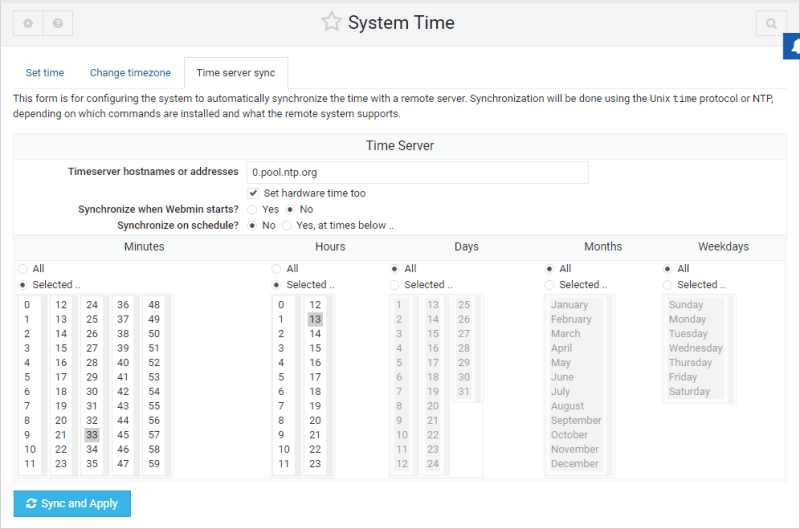The height and width of the screenshot is (529, 800).
Task: Select No for Synchronize on schedule
Action: (x=252, y=225)
